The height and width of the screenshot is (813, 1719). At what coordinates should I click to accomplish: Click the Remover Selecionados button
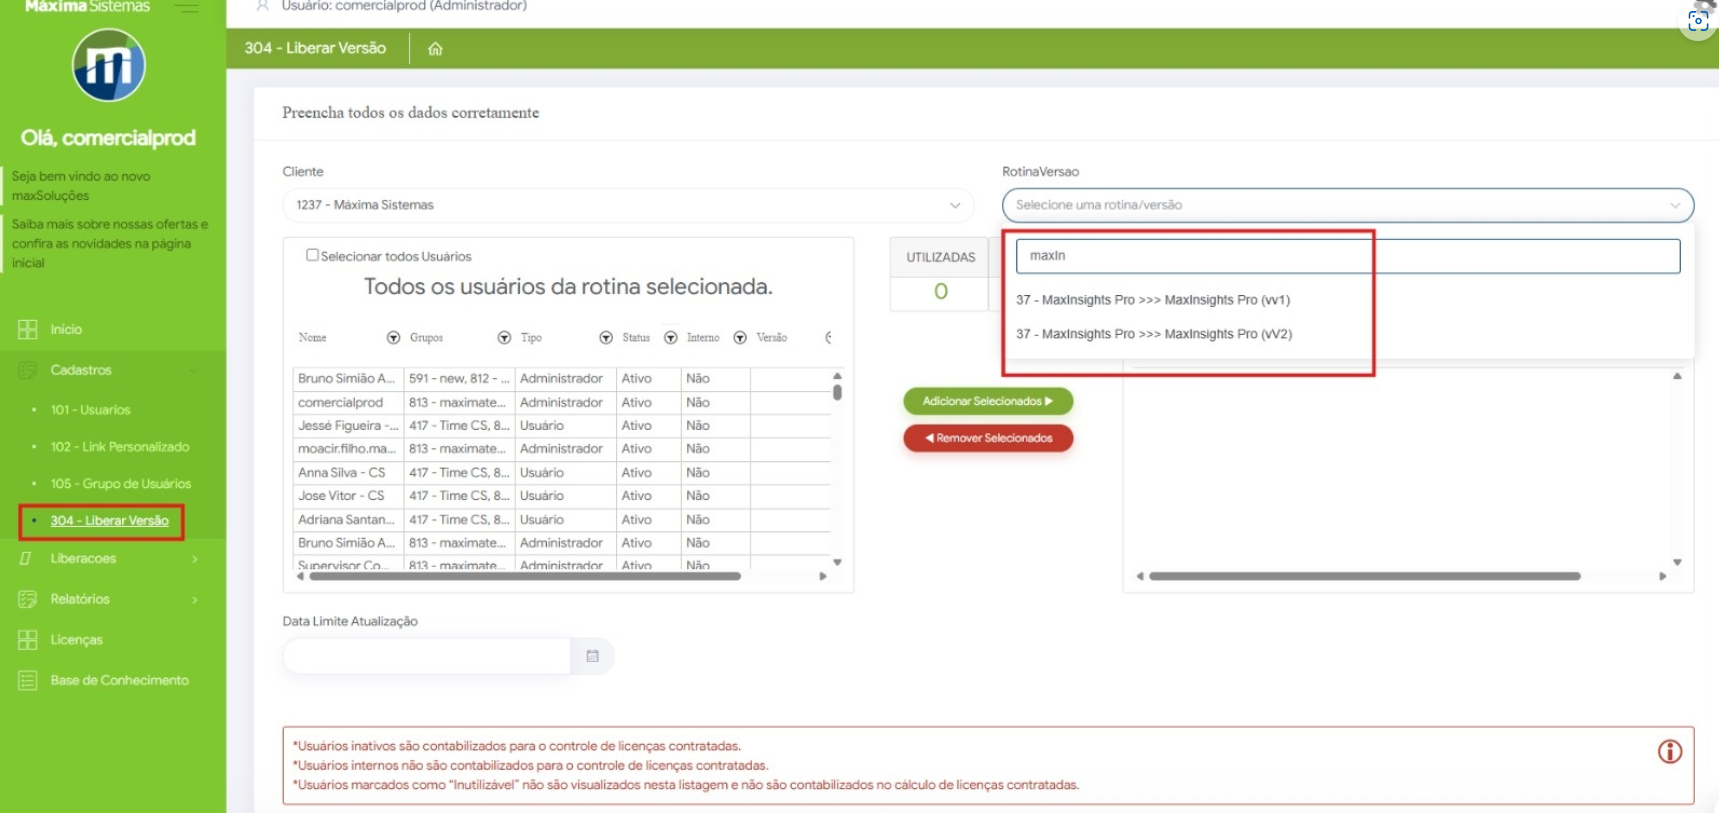pyautogui.click(x=987, y=438)
